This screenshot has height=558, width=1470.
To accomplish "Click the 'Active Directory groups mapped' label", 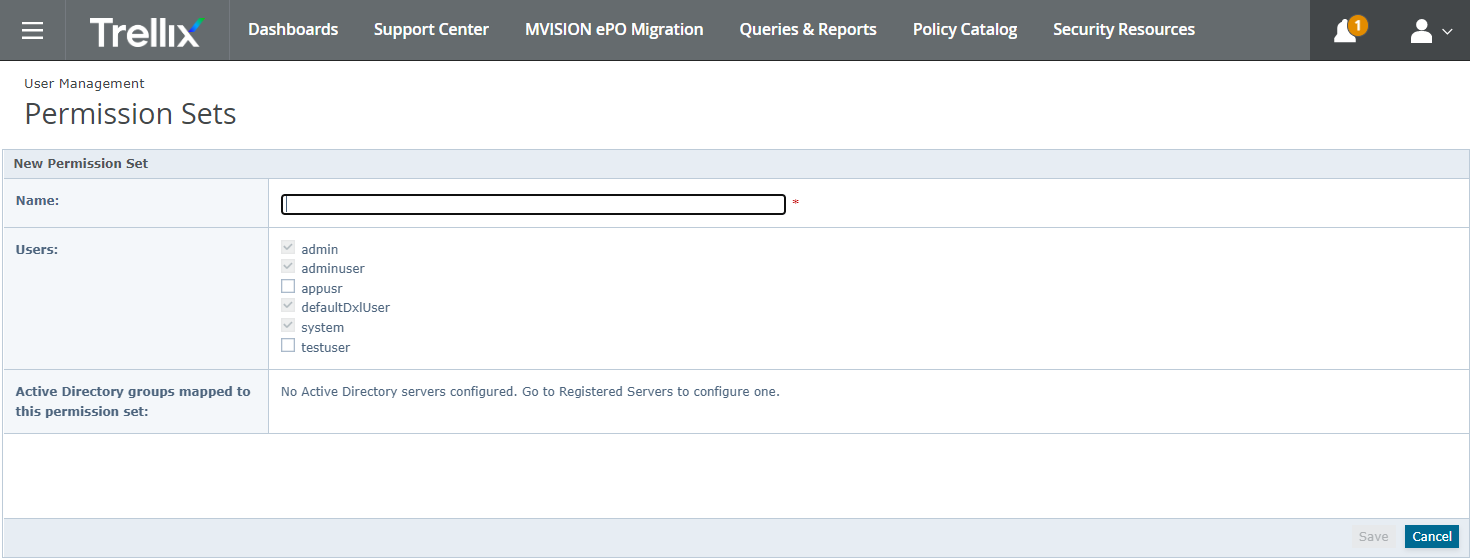I will 133,401.
